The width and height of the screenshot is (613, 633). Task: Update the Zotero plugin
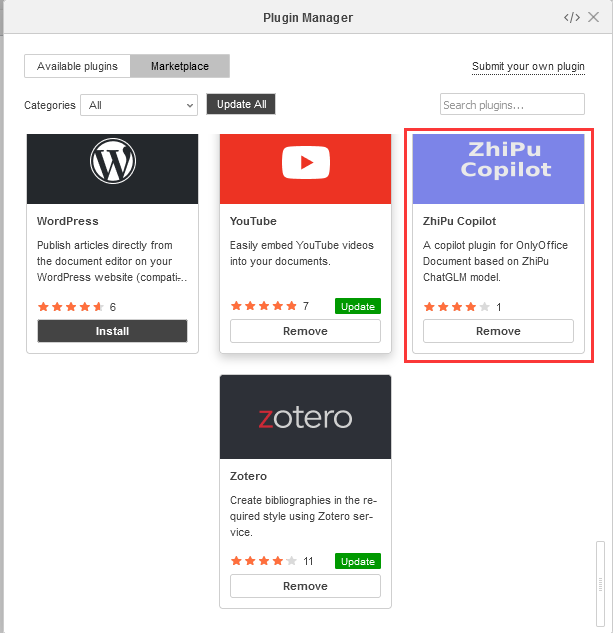(x=358, y=561)
